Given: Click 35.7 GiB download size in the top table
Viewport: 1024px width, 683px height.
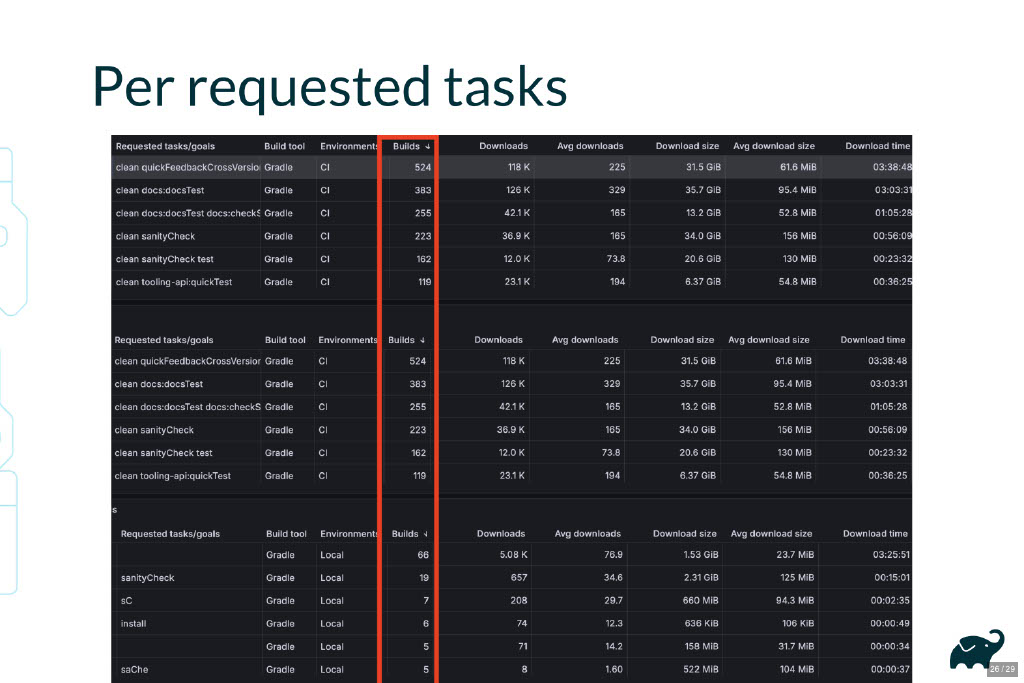Looking at the screenshot, I should pyautogui.click(x=703, y=190).
